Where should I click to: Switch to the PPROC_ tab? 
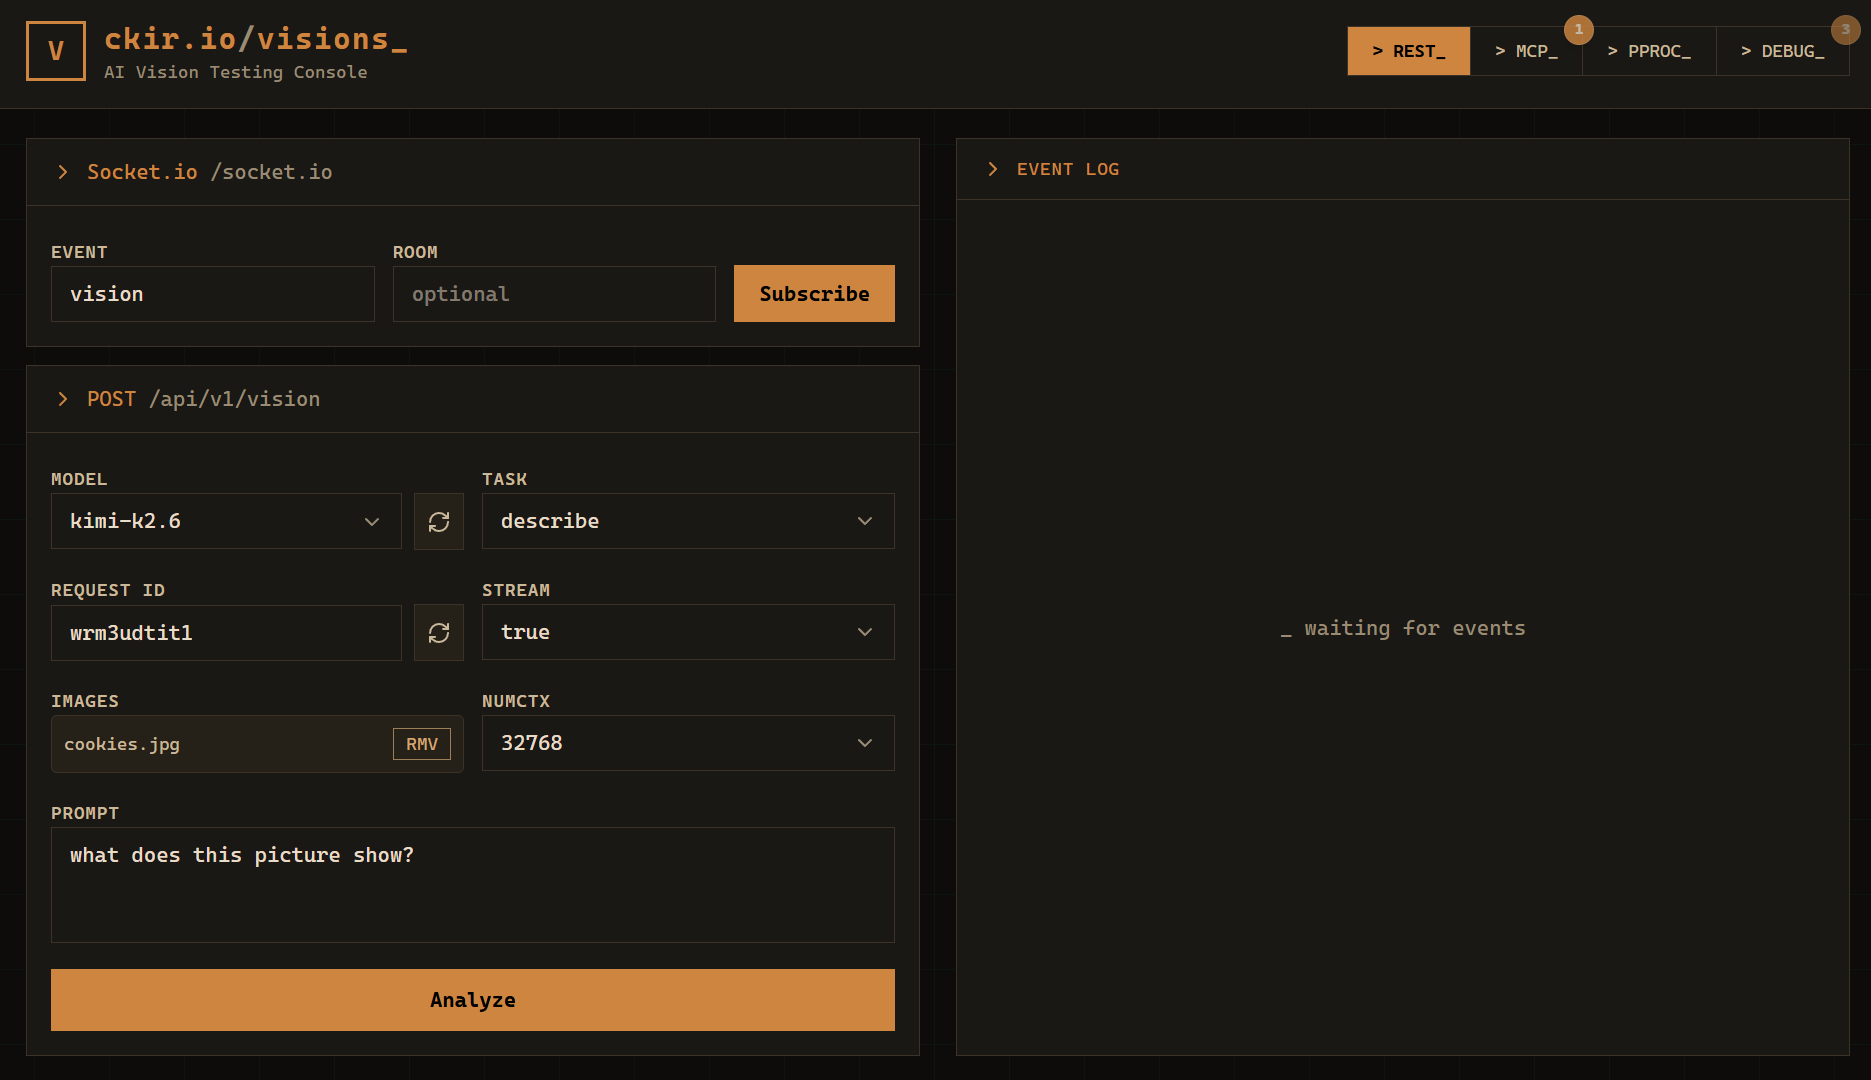(x=1649, y=51)
